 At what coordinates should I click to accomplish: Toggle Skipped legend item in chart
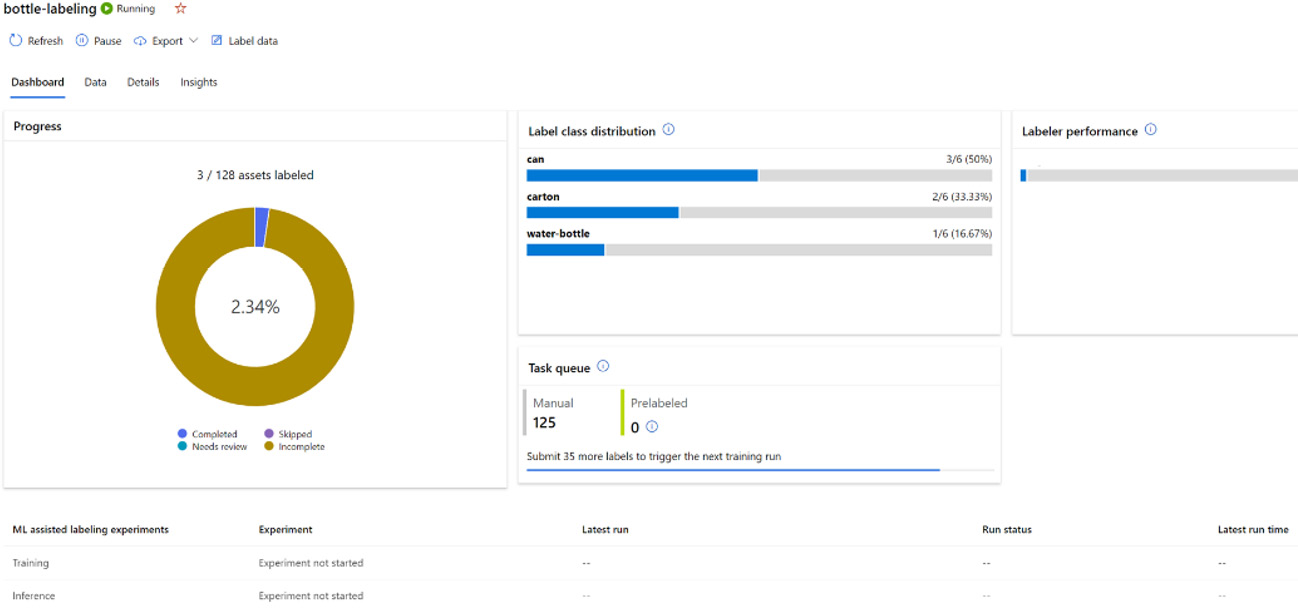287,434
